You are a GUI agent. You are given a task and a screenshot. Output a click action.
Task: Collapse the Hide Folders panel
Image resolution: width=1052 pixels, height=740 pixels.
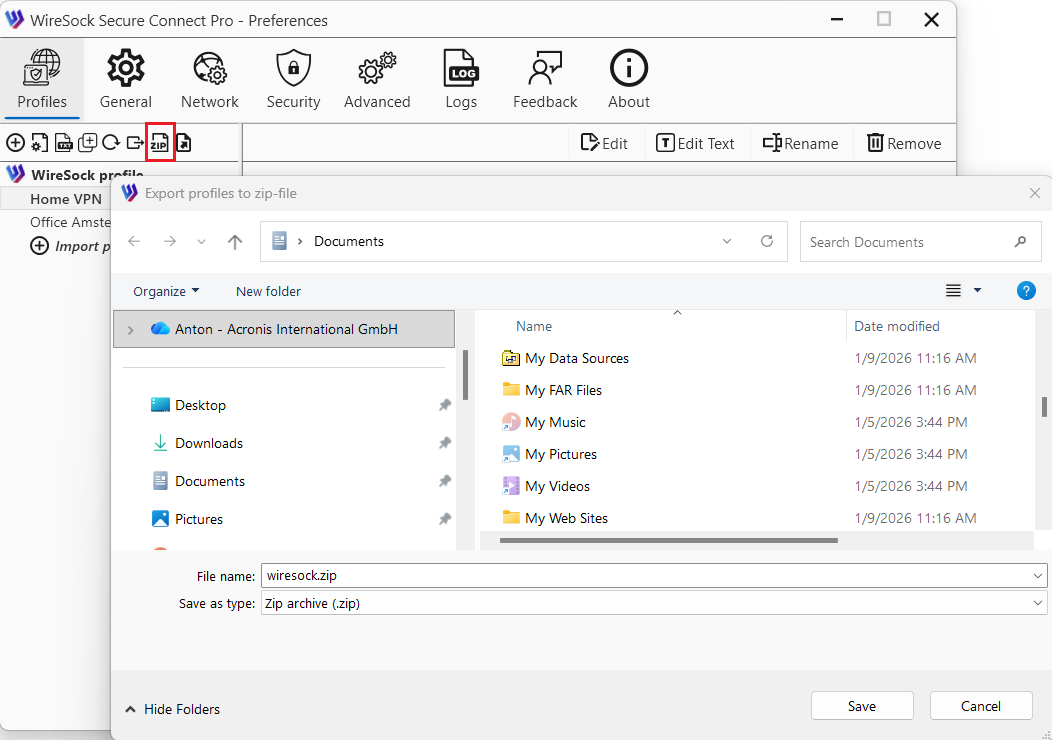point(171,709)
